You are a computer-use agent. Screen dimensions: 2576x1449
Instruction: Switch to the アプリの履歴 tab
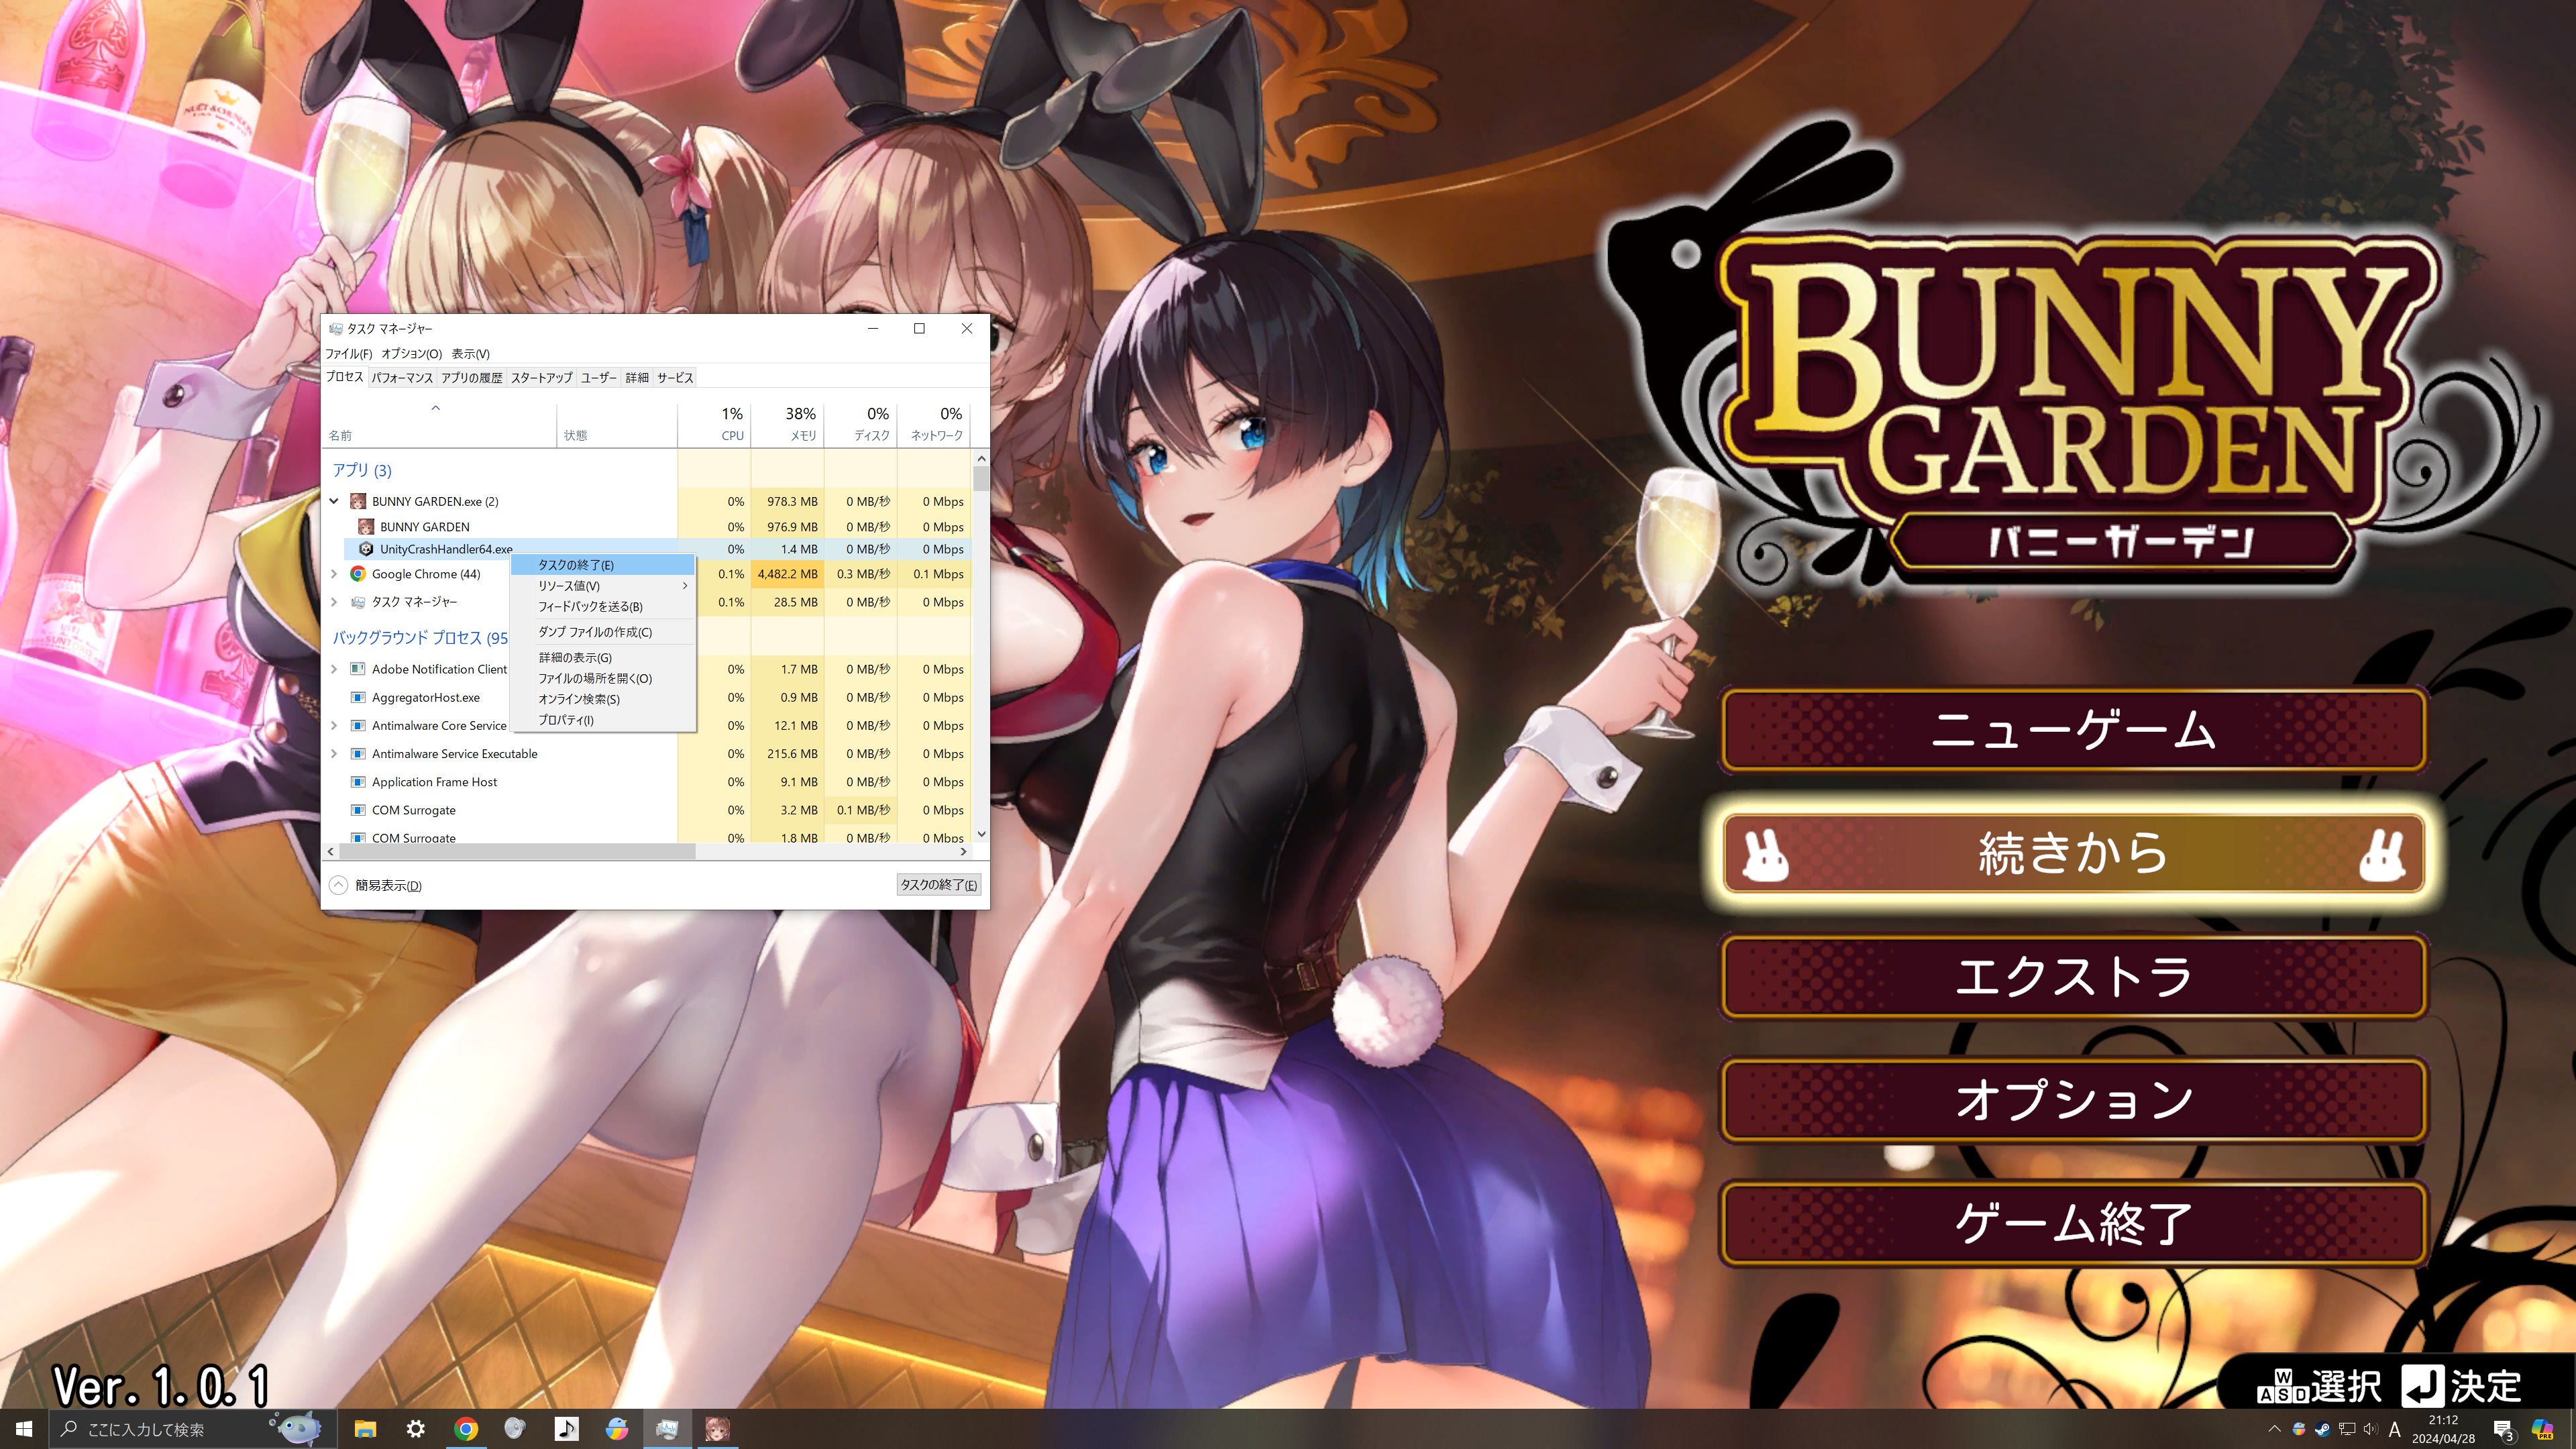click(x=472, y=378)
